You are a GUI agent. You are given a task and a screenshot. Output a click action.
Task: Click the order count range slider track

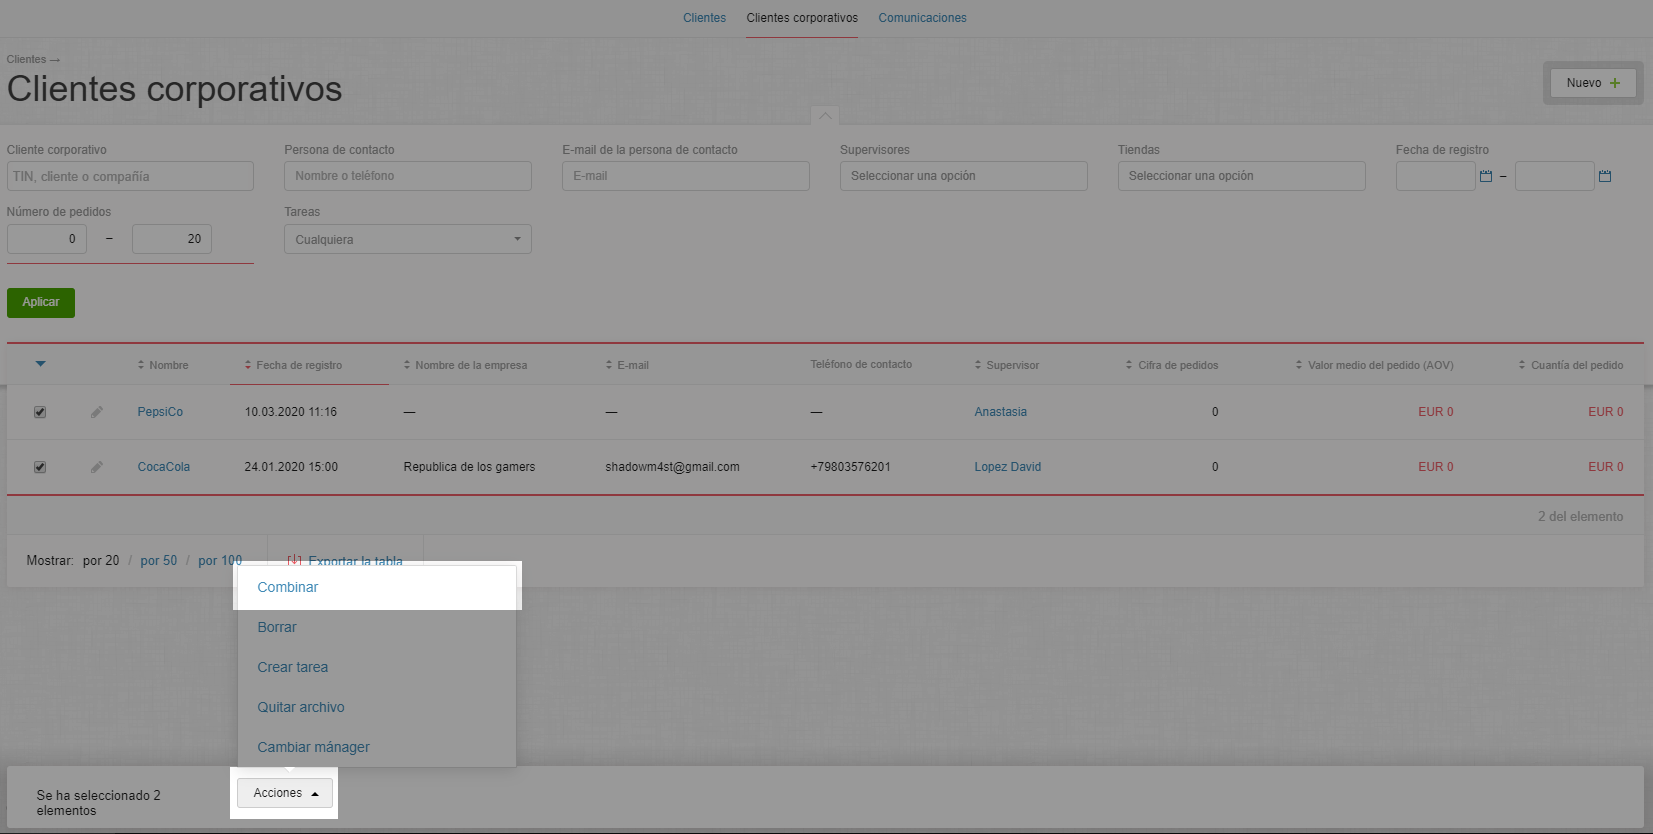tap(130, 264)
